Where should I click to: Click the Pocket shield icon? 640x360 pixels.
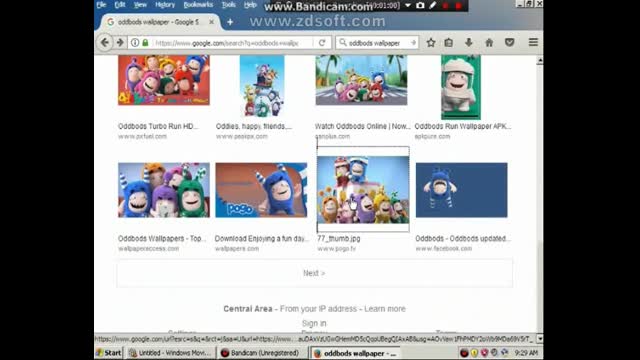coord(509,42)
